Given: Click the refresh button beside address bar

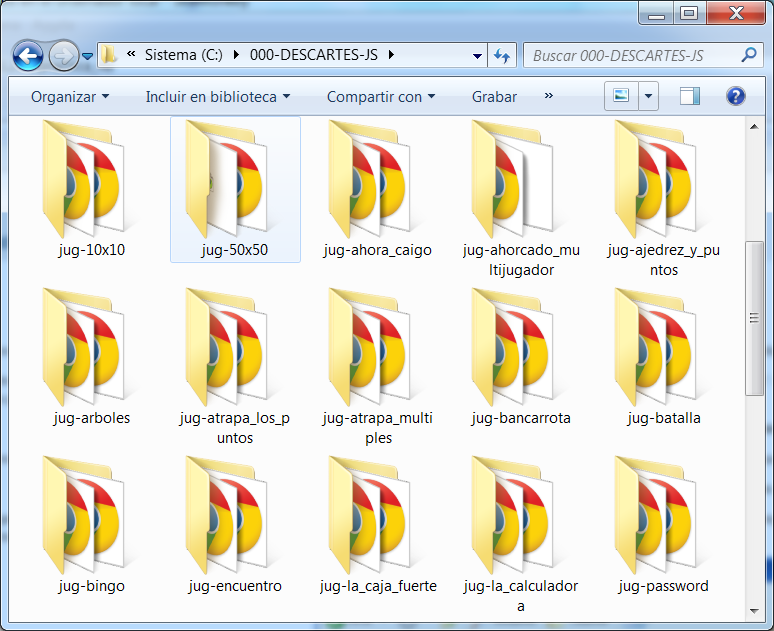Looking at the screenshot, I should click(x=502, y=55).
